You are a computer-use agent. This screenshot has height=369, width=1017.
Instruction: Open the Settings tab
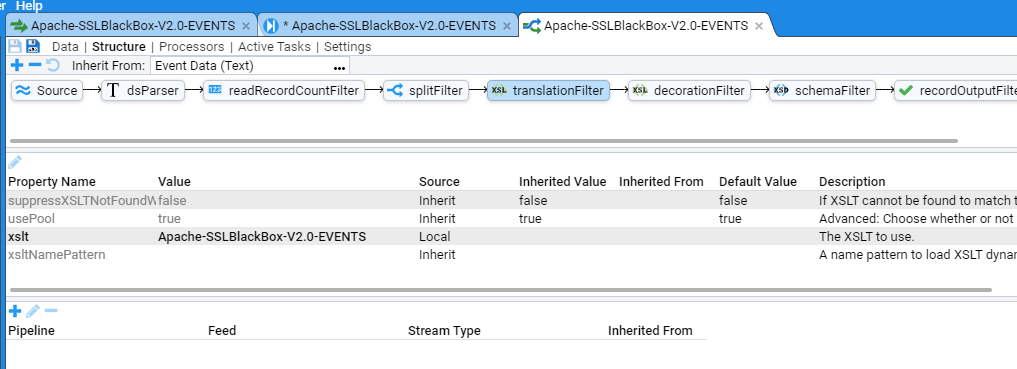348,47
